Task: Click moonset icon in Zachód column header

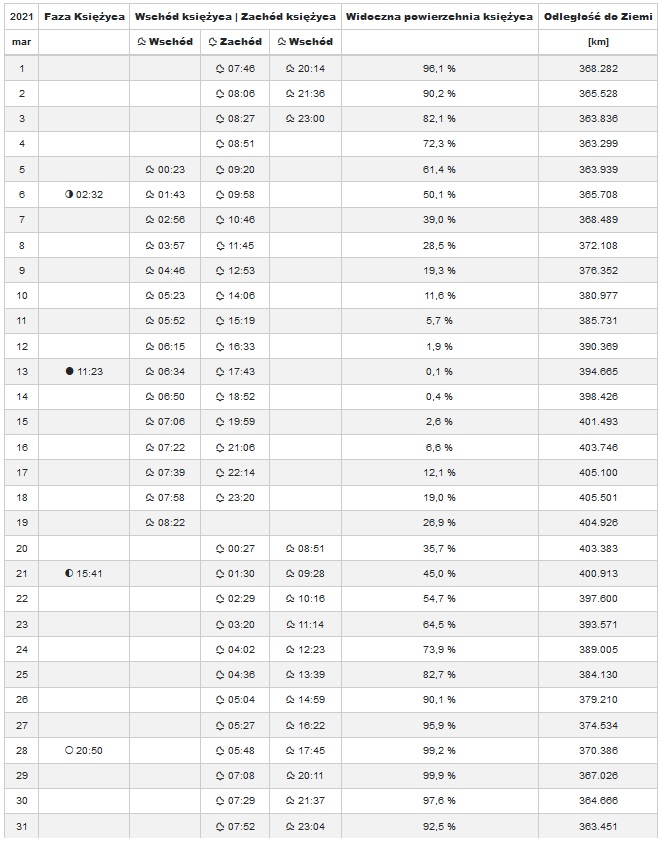Action: pyautogui.click(x=213, y=42)
